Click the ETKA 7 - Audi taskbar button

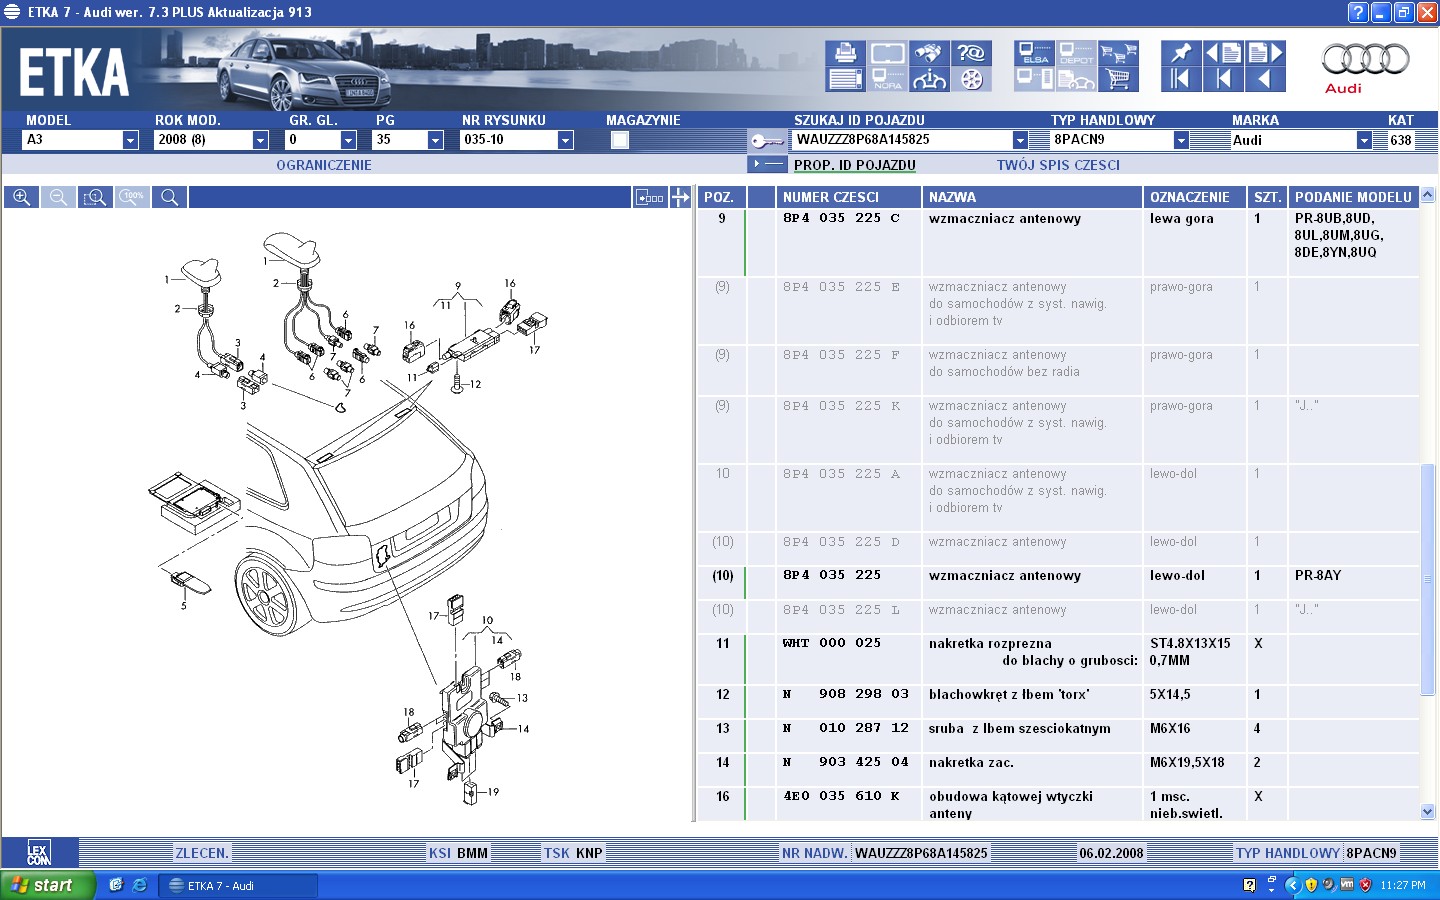(238, 886)
